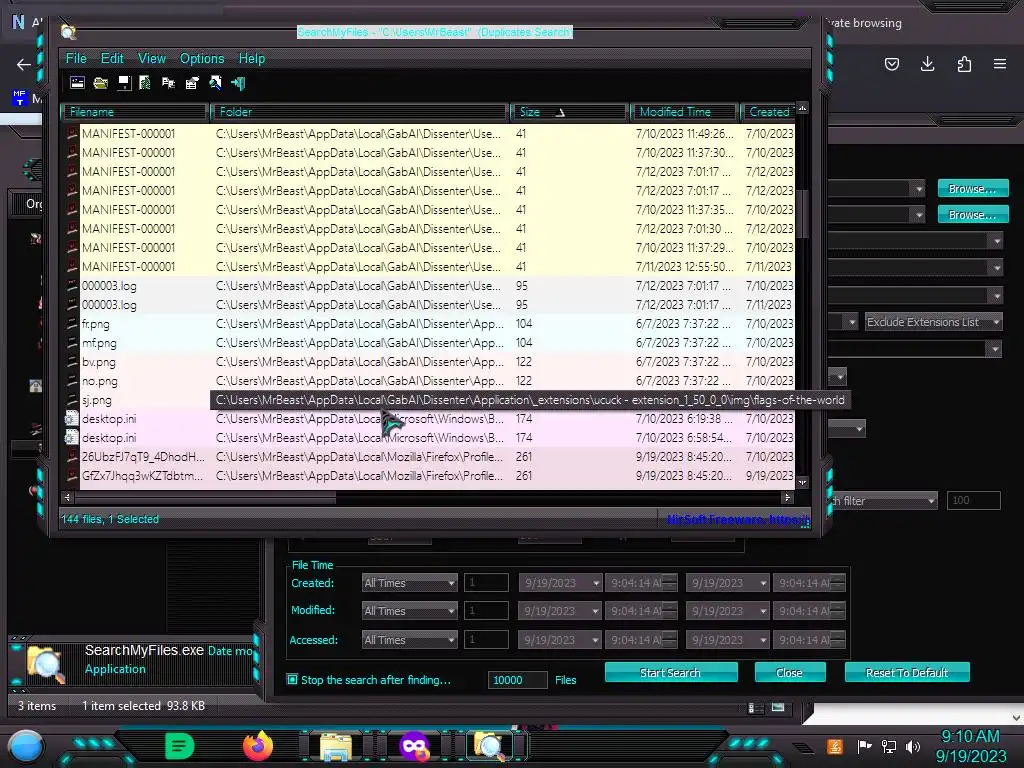Click the Start Search button
Image resolution: width=1024 pixels, height=768 pixels.
(671, 672)
